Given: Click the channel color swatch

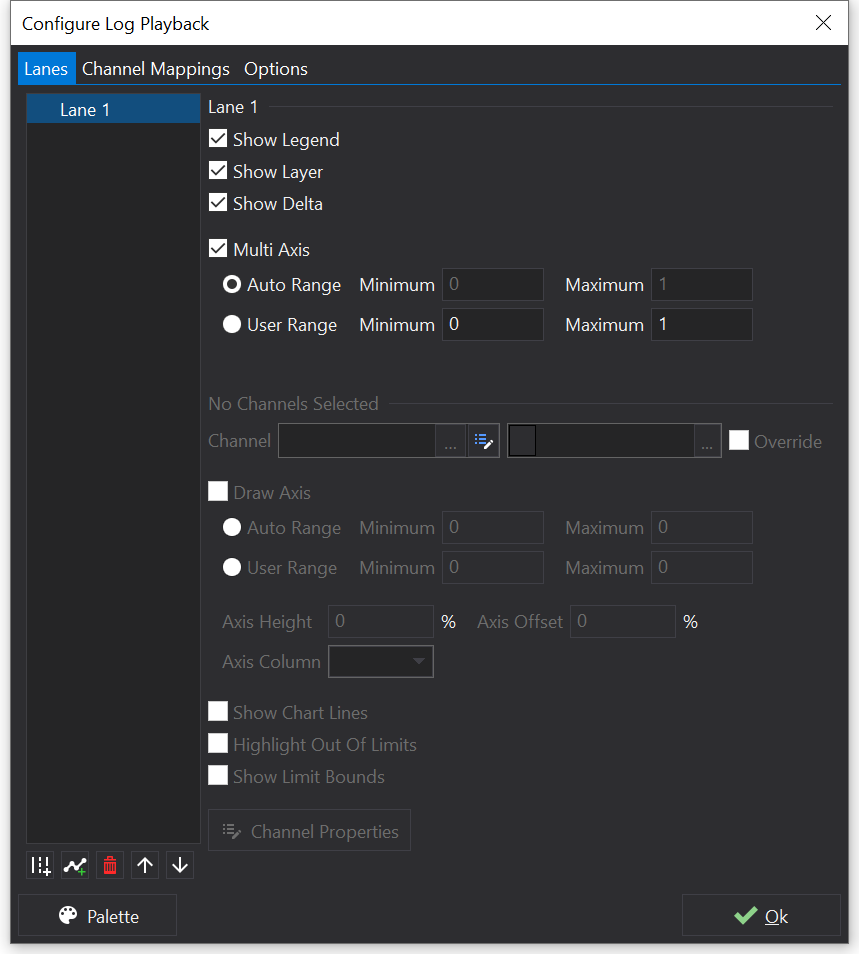Looking at the screenshot, I should (523, 441).
